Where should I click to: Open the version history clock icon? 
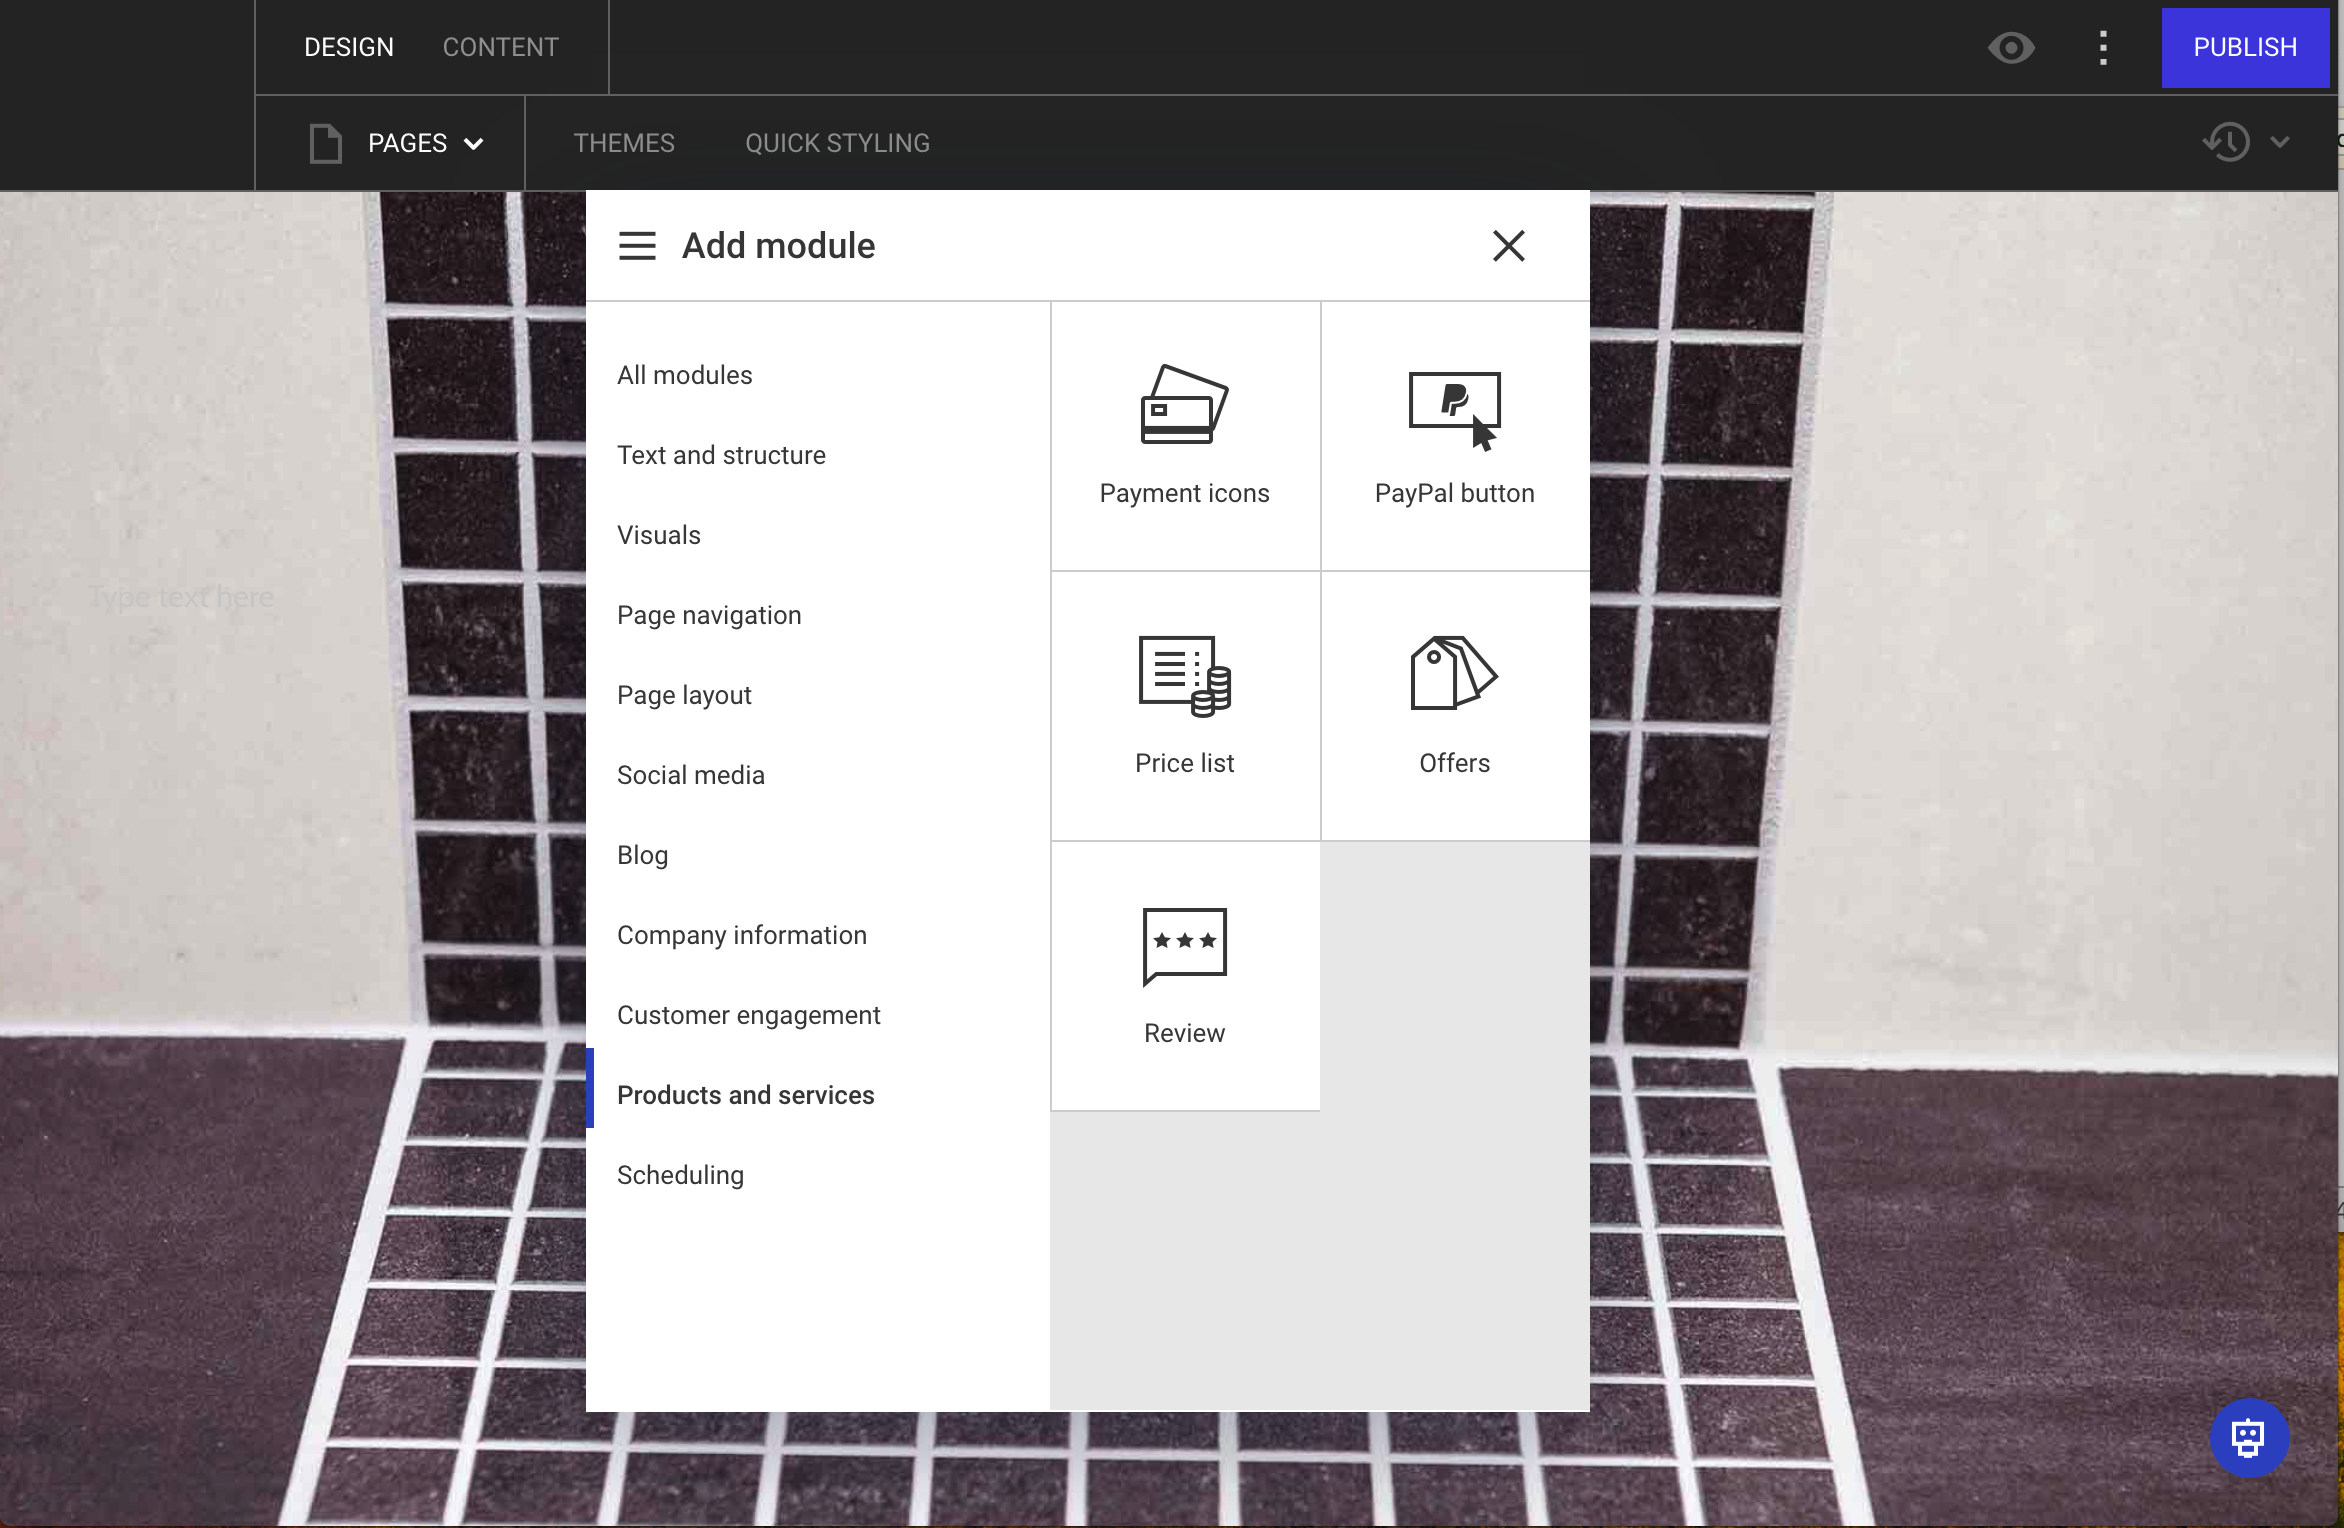[x=2227, y=142]
